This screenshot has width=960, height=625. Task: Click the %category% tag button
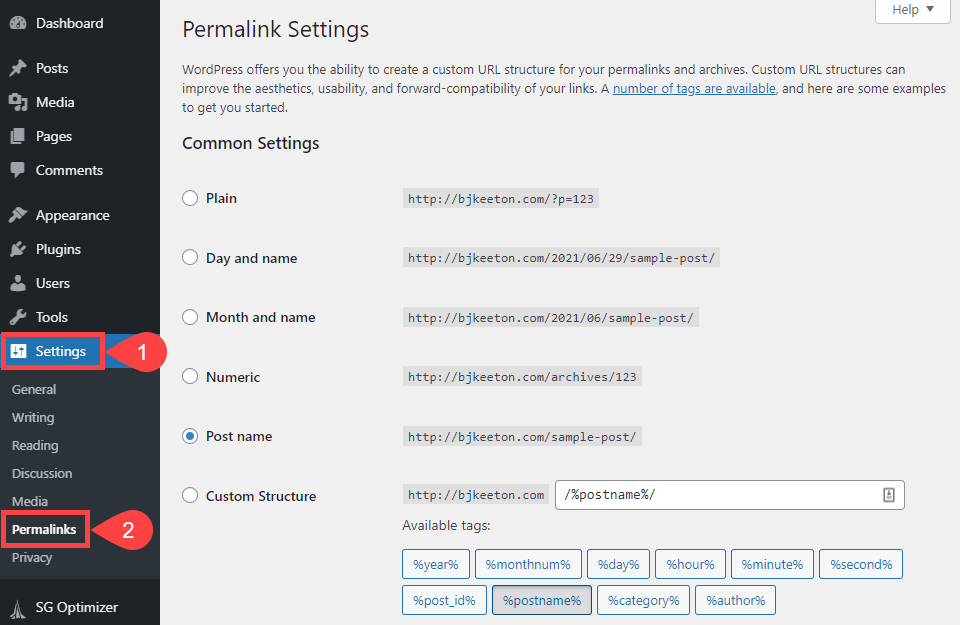643,600
